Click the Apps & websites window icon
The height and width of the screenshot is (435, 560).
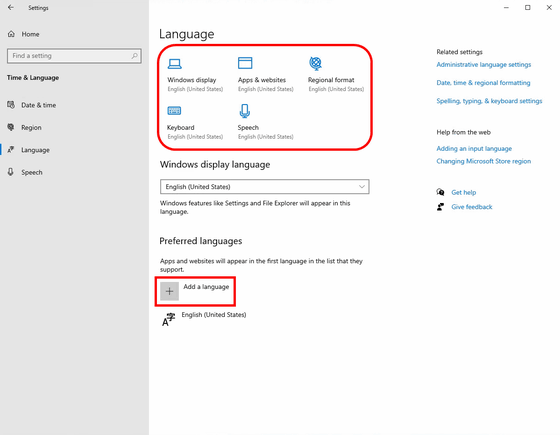tap(245, 63)
